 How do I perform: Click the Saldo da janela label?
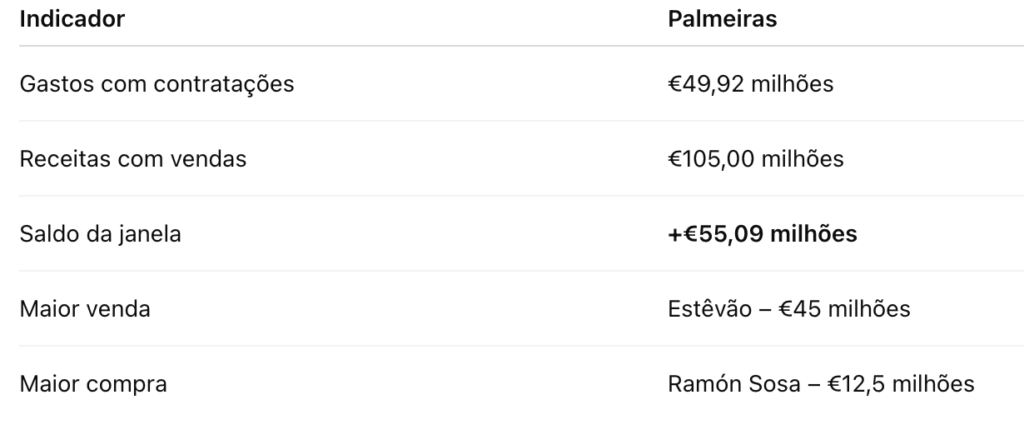pyautogui.click(x=101, y=234)
